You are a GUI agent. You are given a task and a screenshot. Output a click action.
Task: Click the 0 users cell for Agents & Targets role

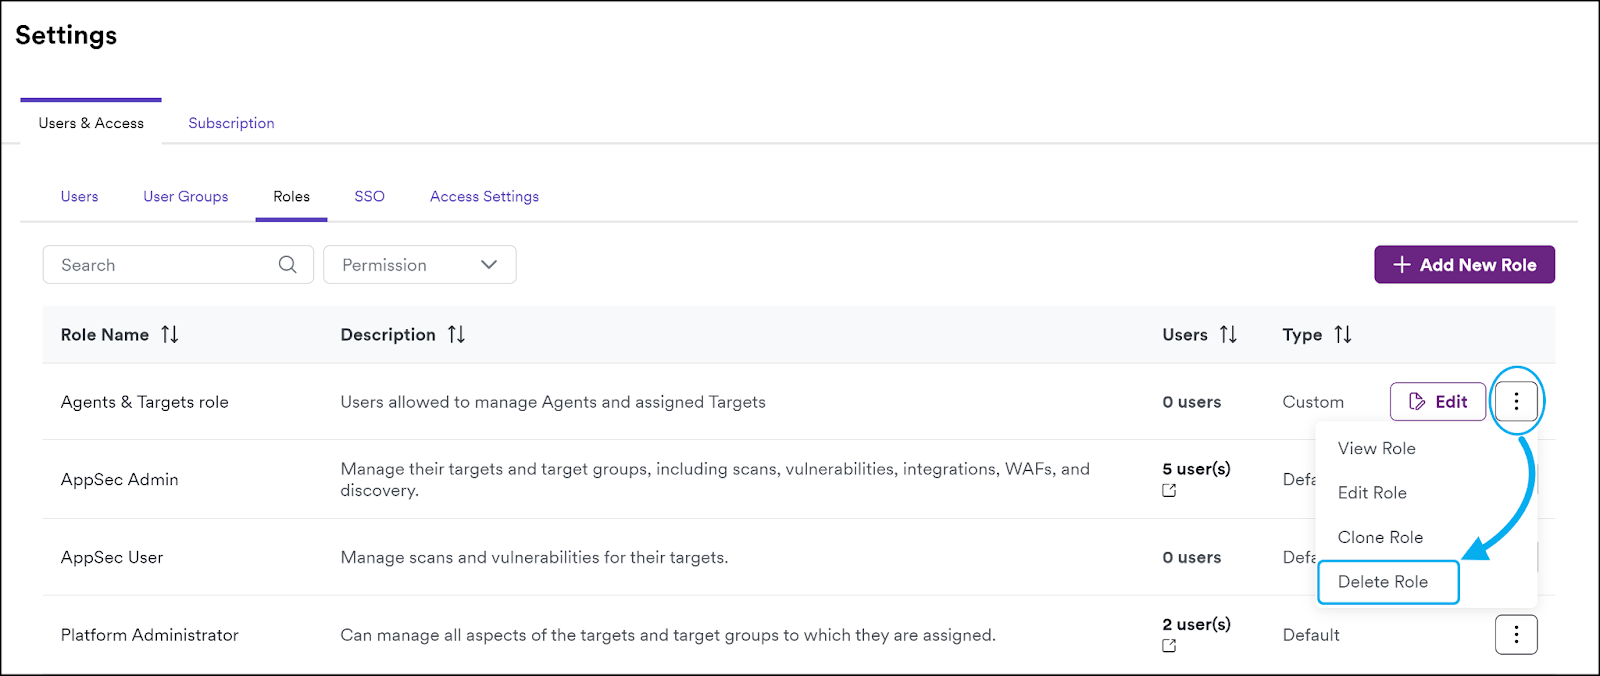(1191, 402)
